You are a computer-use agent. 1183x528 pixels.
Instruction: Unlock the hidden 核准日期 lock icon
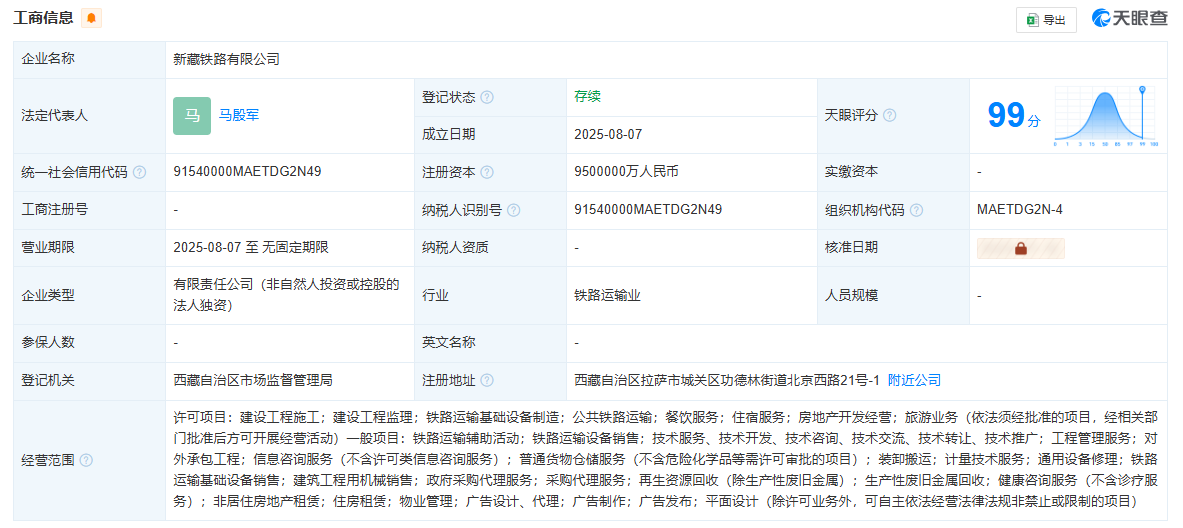[1020, 248]
